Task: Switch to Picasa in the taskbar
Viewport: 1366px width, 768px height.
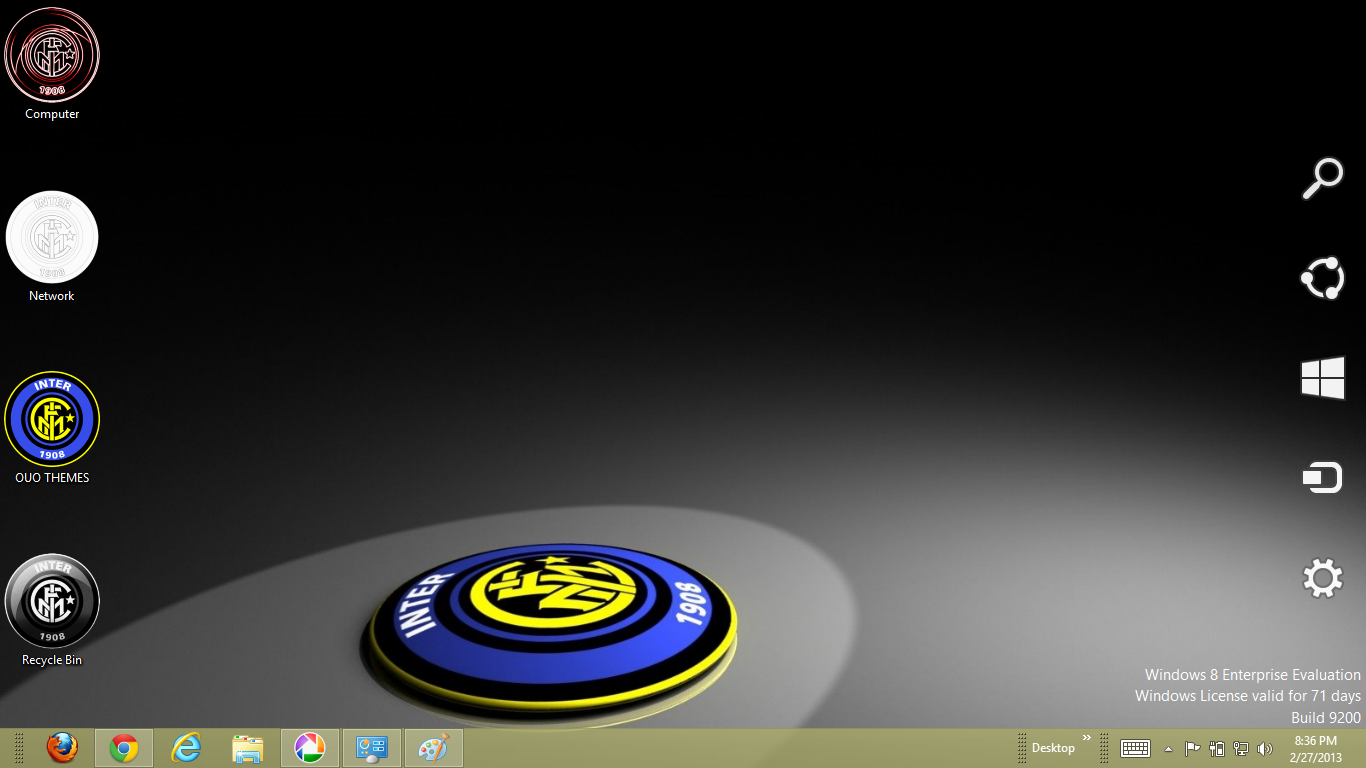Action: (310, 748)
